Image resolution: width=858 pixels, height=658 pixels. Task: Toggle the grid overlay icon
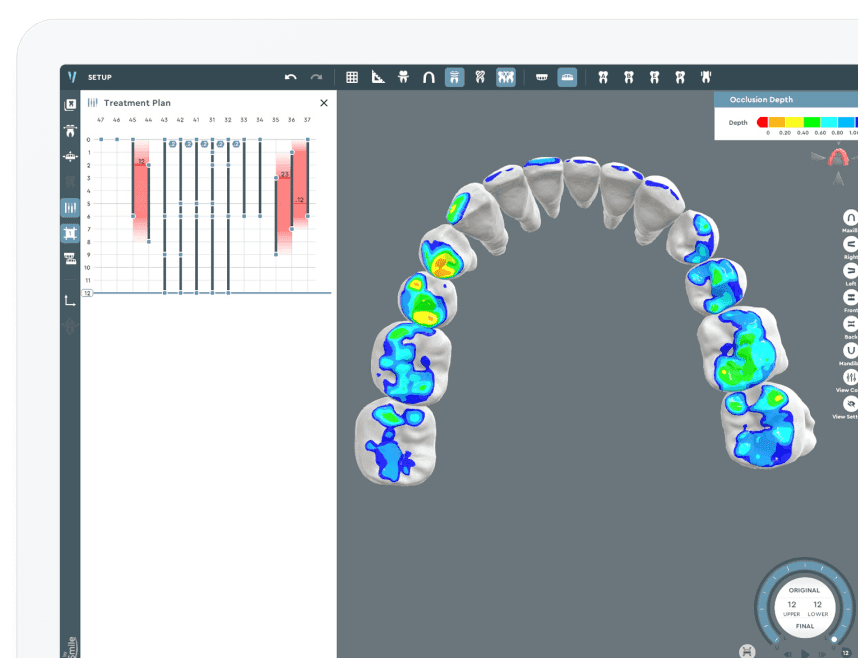(352, 77)
